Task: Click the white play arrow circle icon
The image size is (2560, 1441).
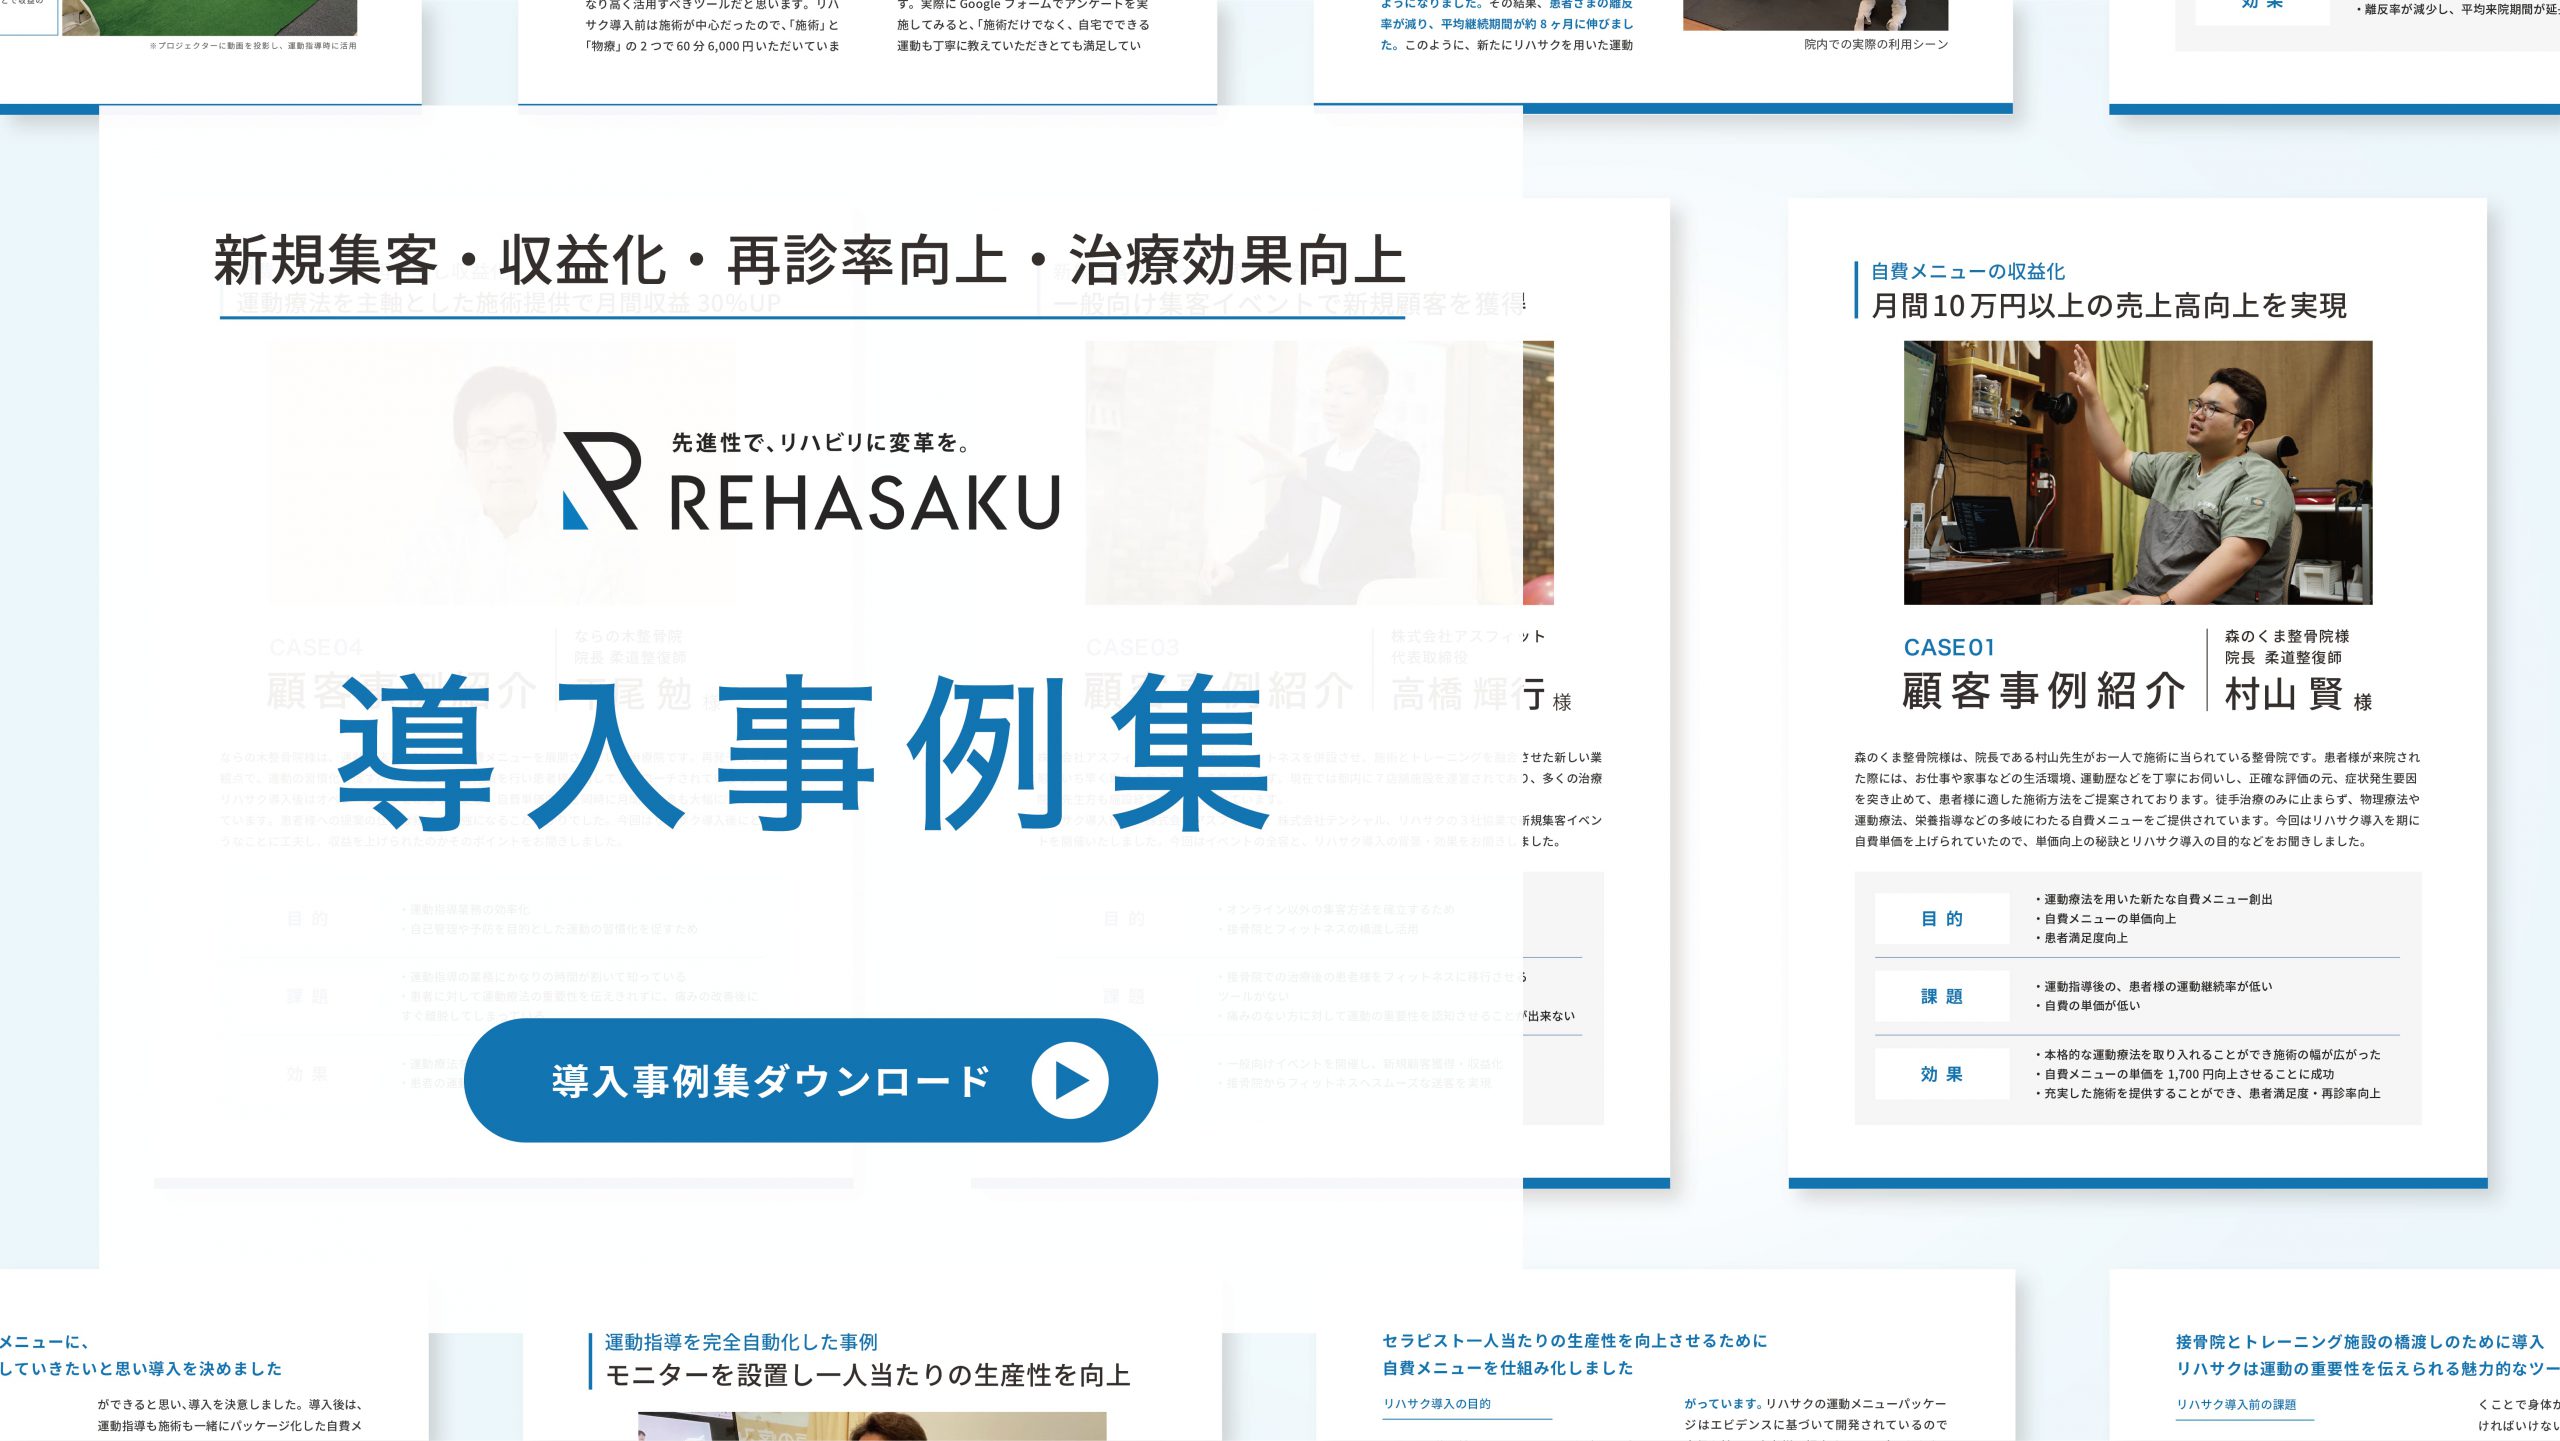Action: [x=1069, y=1080]
